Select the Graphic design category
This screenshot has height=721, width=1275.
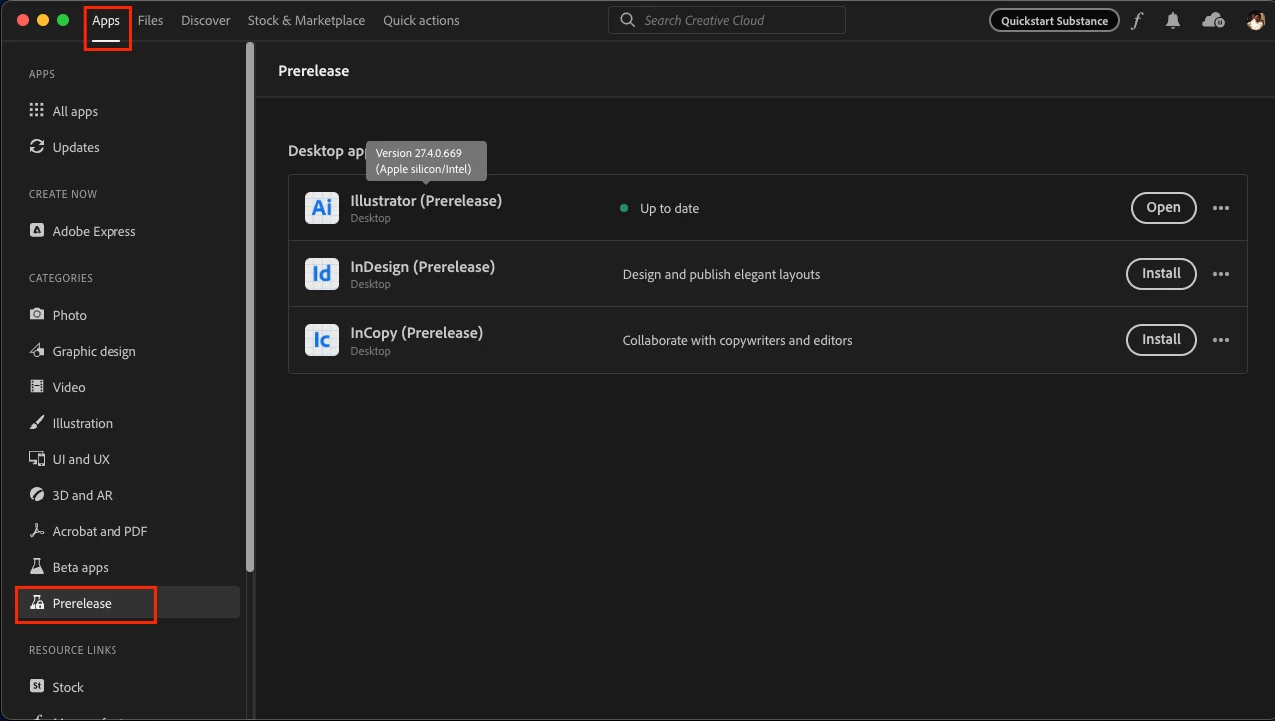[x=94, y=352]
